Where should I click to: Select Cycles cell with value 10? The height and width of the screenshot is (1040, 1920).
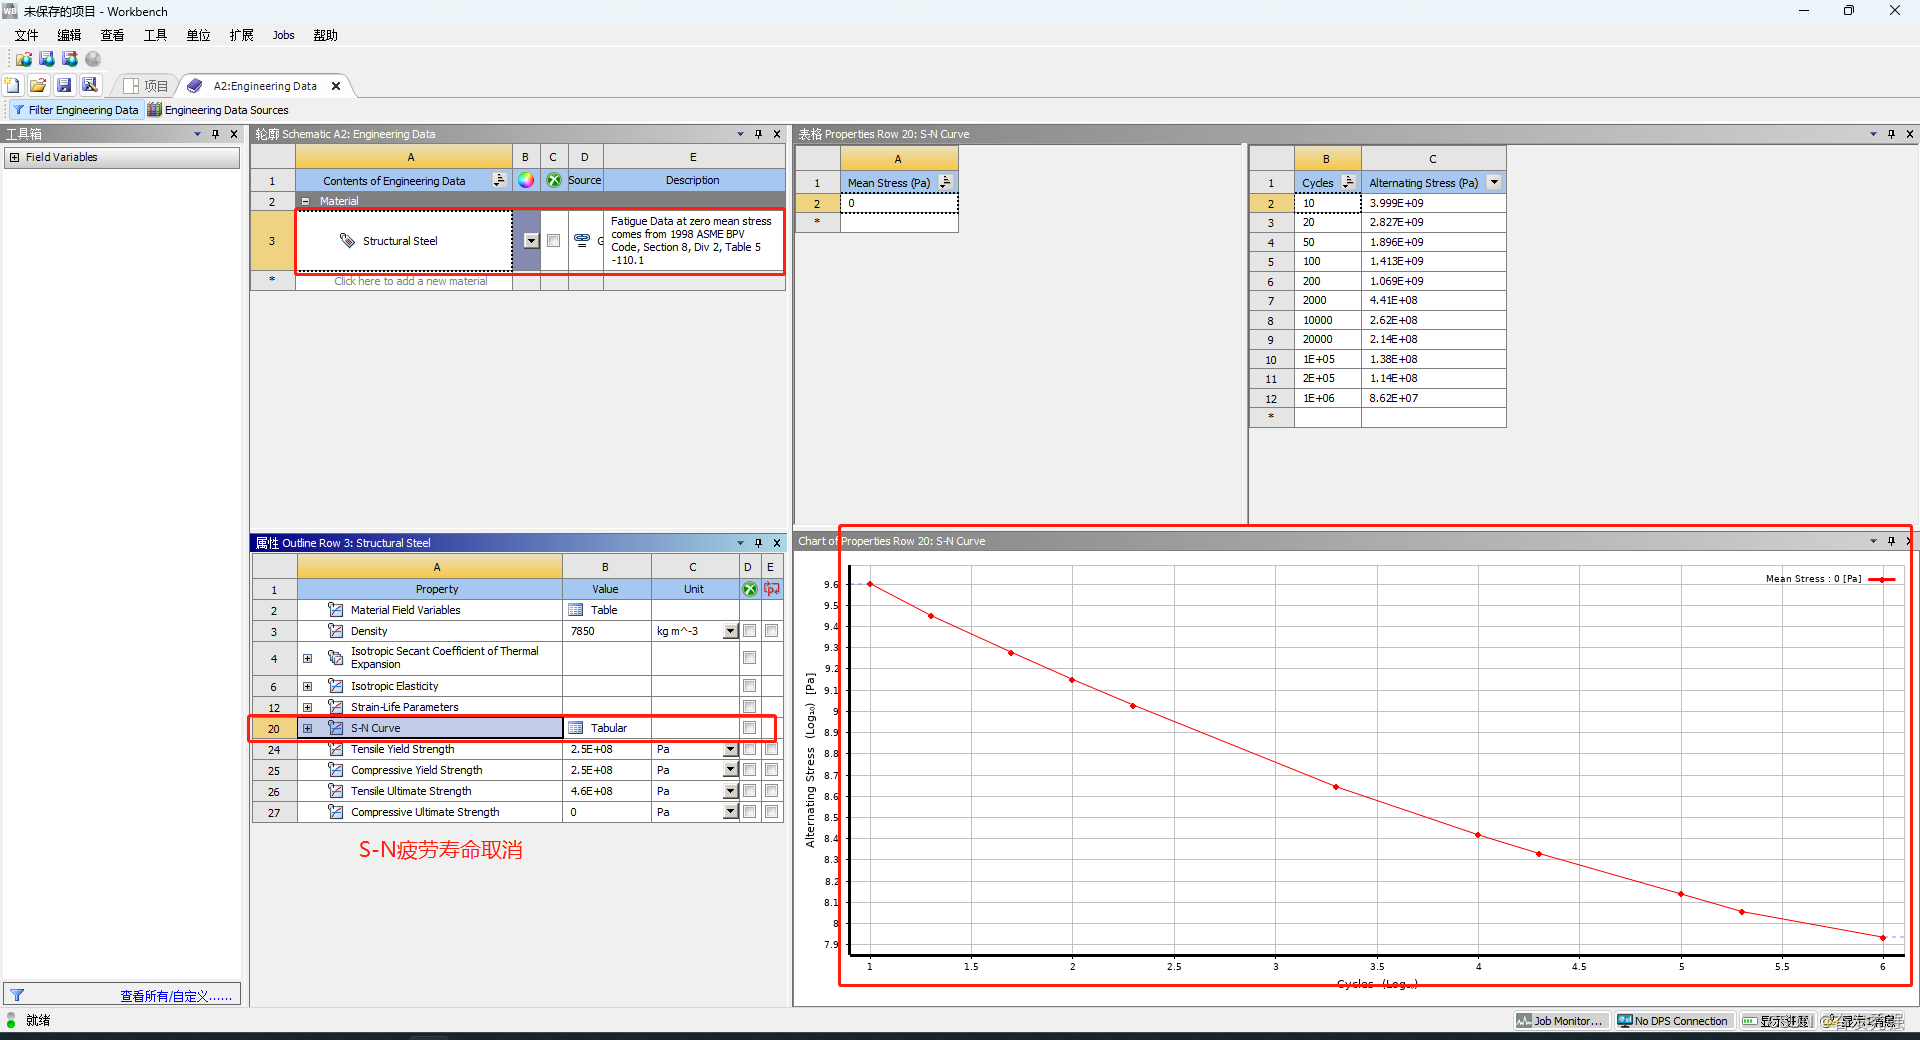(x=1328, y=203)
